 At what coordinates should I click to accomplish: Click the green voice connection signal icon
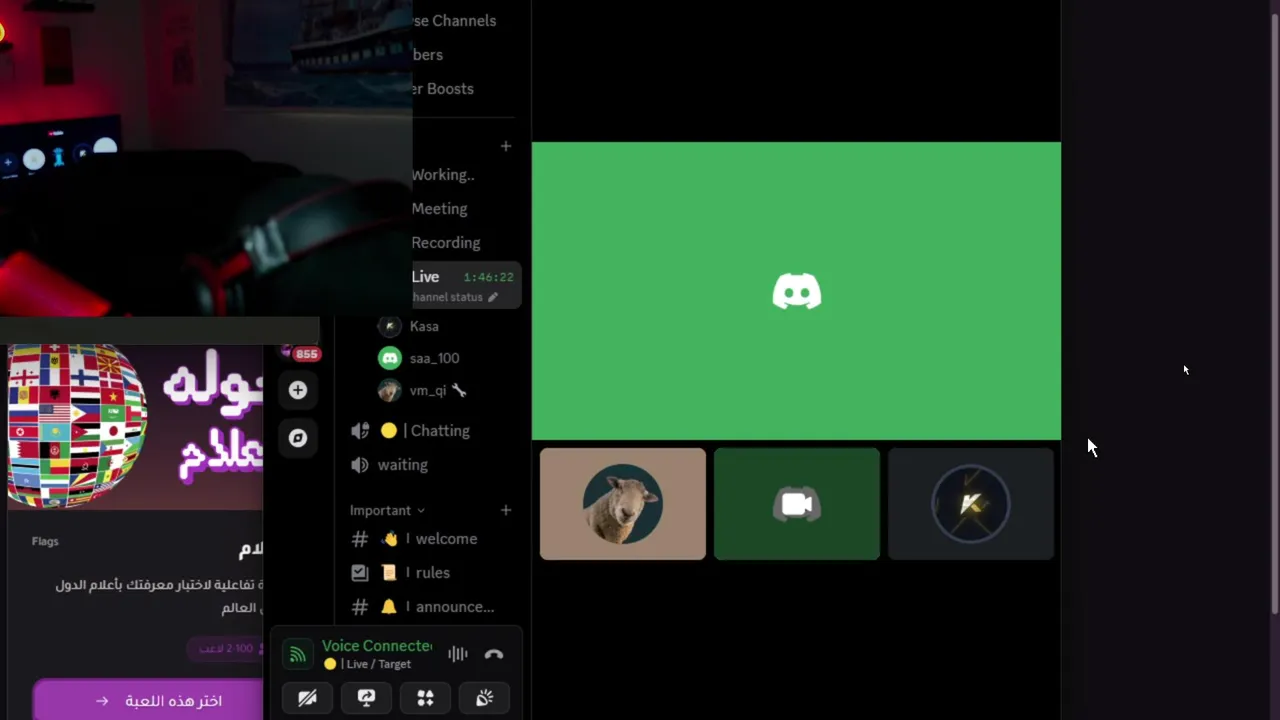coord(297,655)
